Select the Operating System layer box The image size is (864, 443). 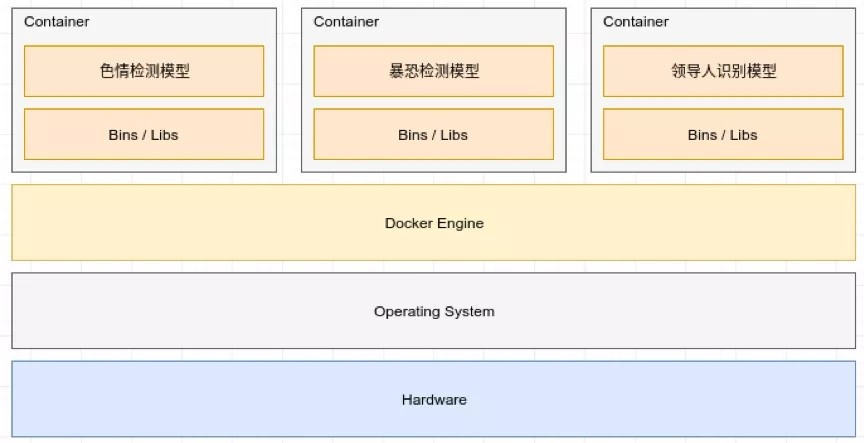434,311
